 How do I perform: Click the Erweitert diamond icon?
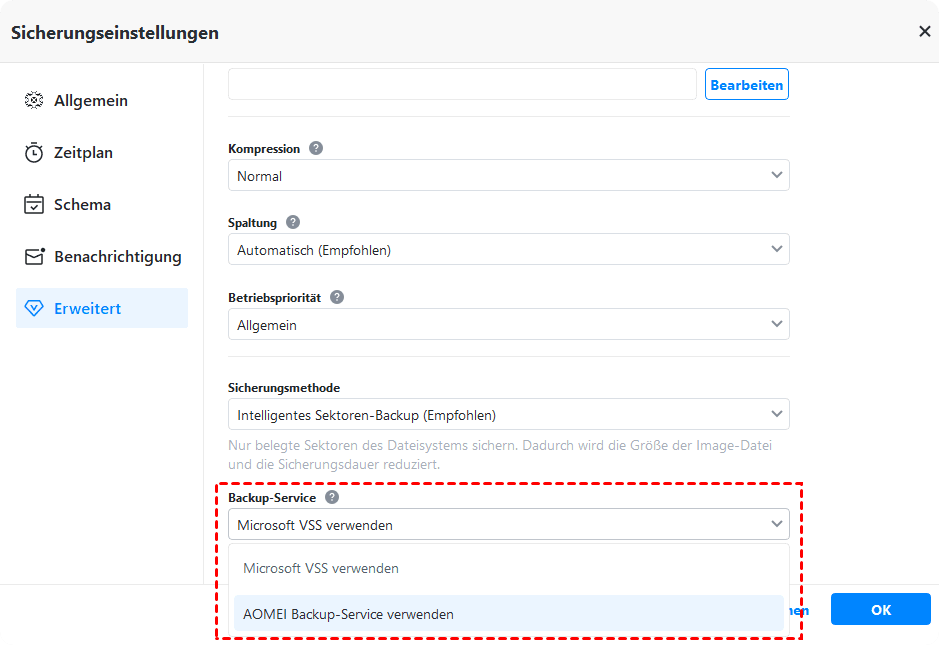(34, 309)
